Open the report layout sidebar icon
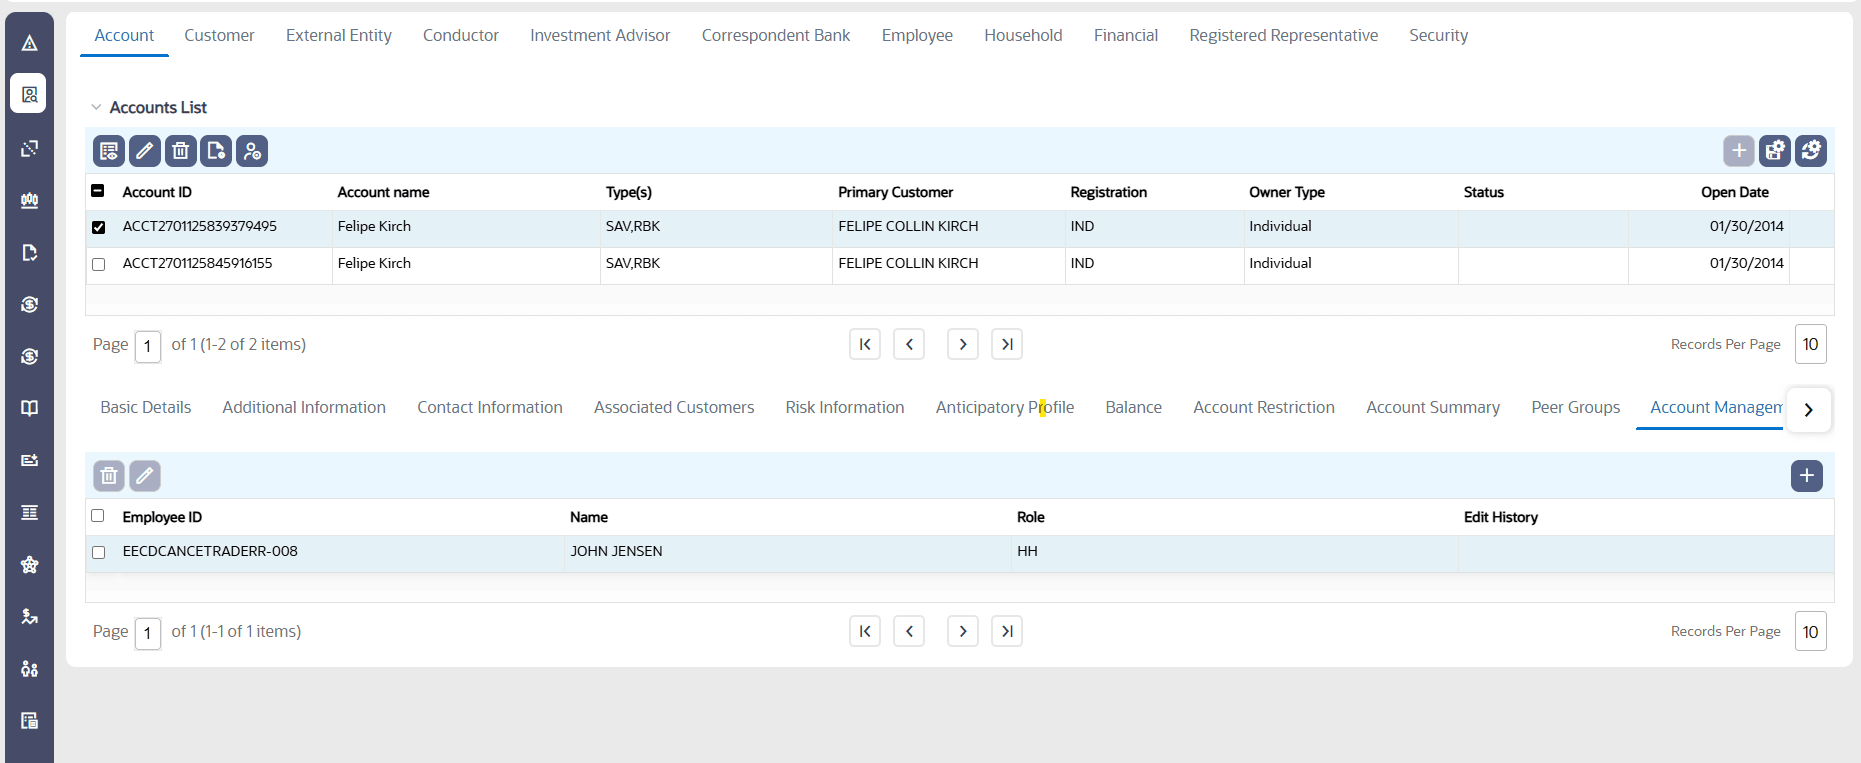This screenshot has height=763, width=1861. click(29, 720)
